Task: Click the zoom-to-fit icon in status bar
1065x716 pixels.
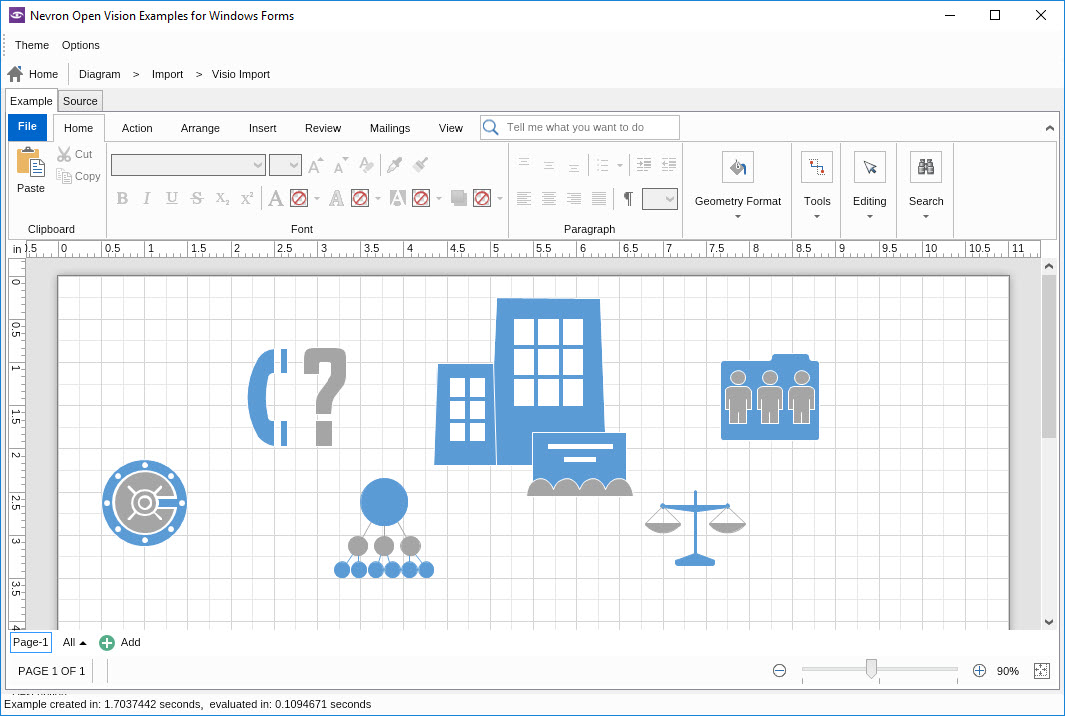Action: click(1041, 671)
